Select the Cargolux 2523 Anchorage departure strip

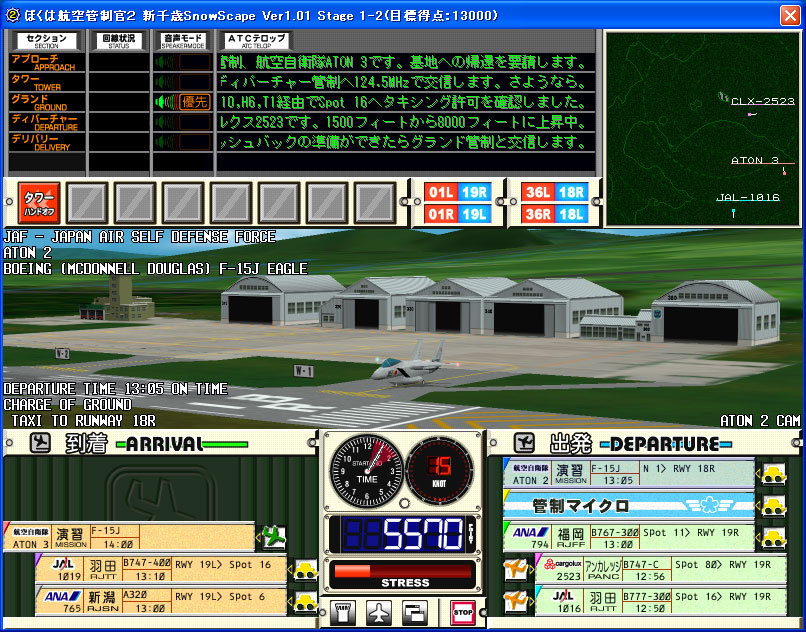tap(661, 570)
